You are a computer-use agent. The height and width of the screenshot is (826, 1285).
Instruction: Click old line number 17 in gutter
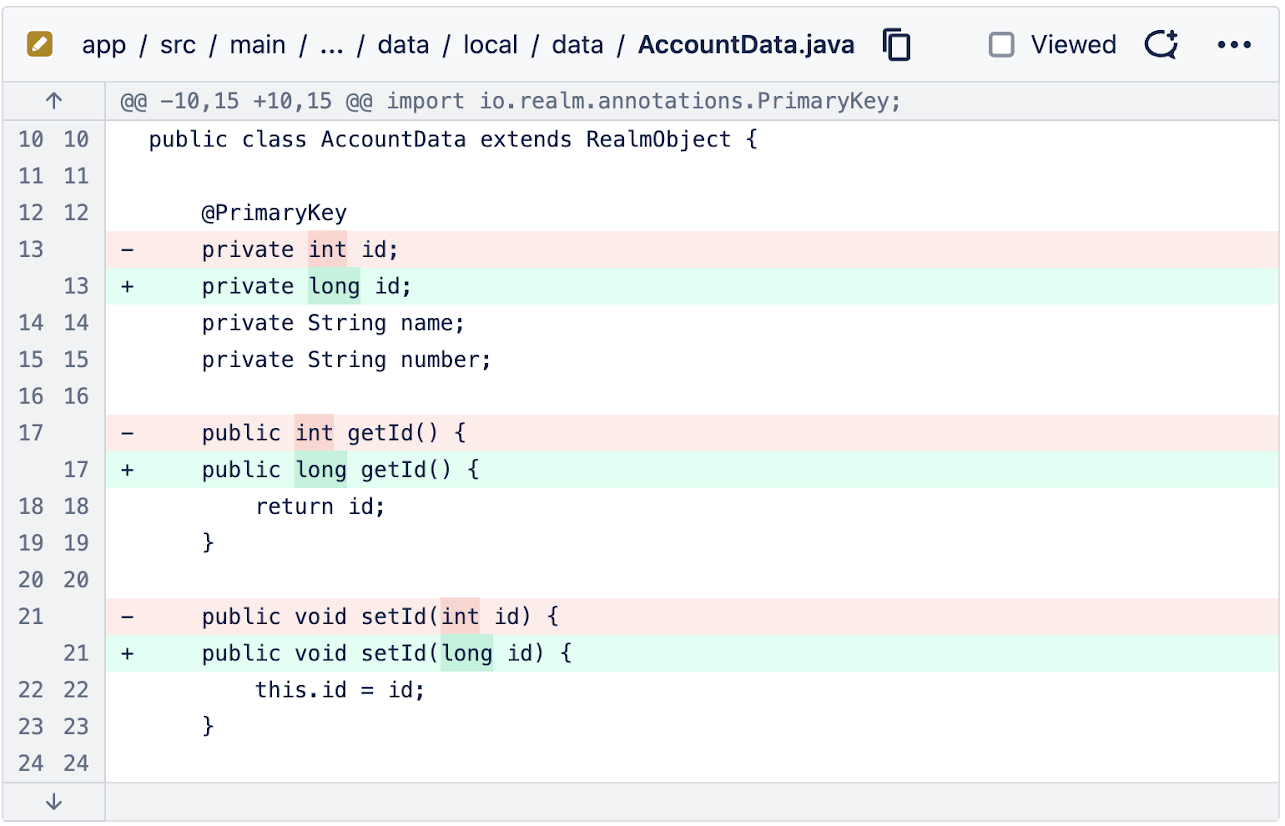(31, 433)
